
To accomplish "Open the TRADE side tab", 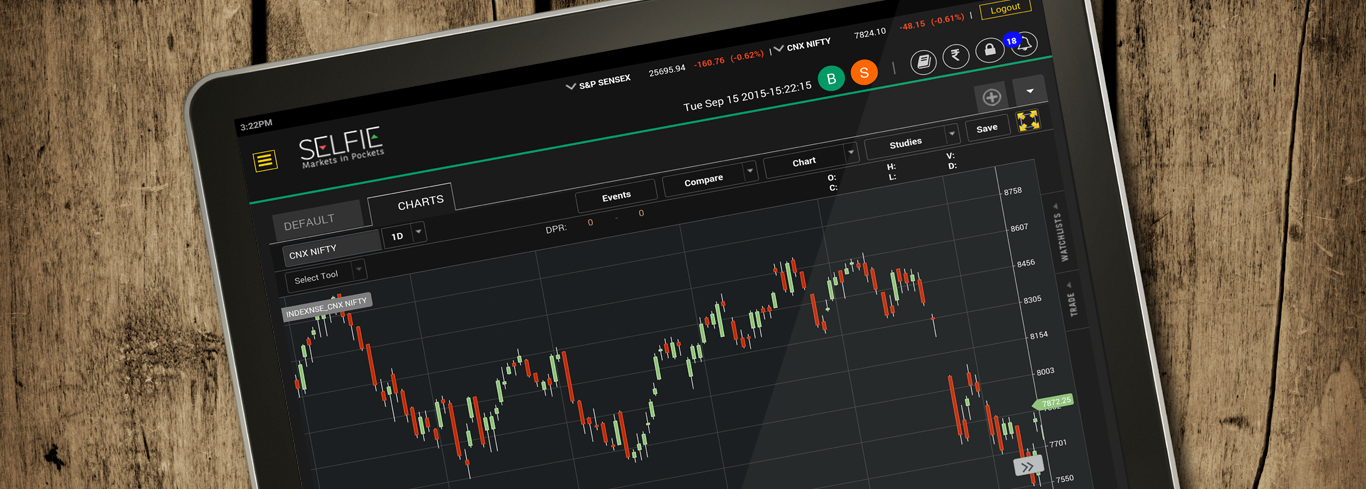I will (x=1075, y=300).
